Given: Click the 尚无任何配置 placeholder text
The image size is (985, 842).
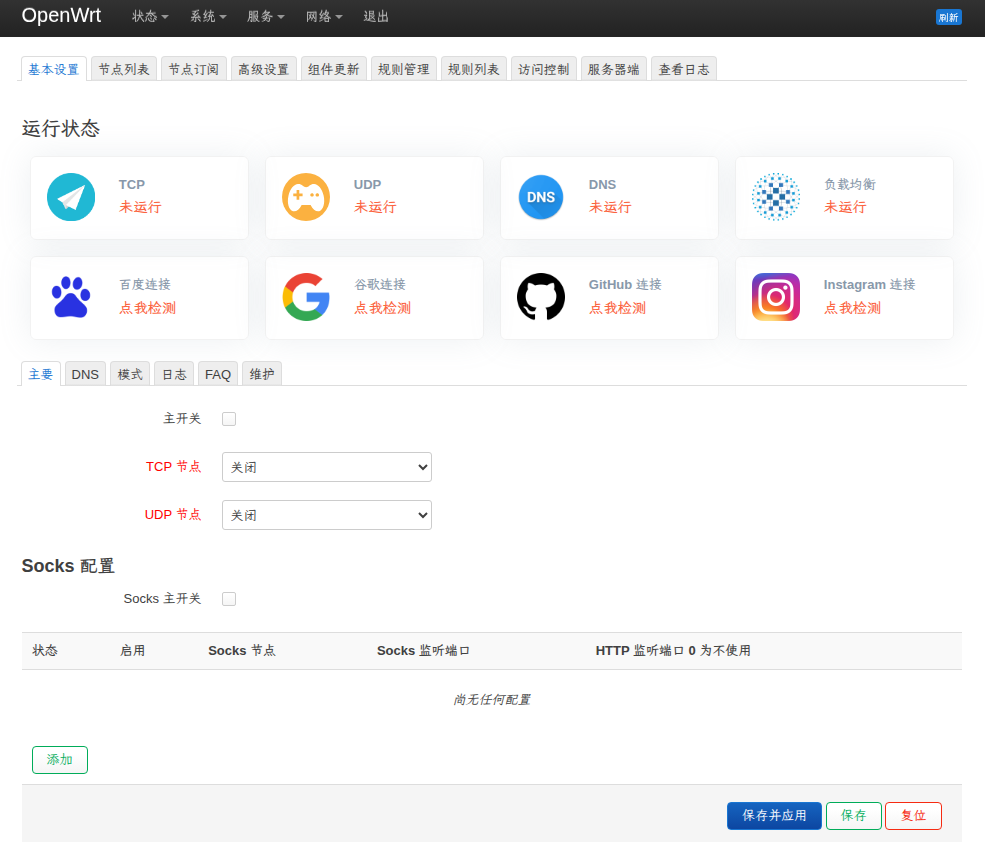Looking at the screenshot, I should pos(492,699).
